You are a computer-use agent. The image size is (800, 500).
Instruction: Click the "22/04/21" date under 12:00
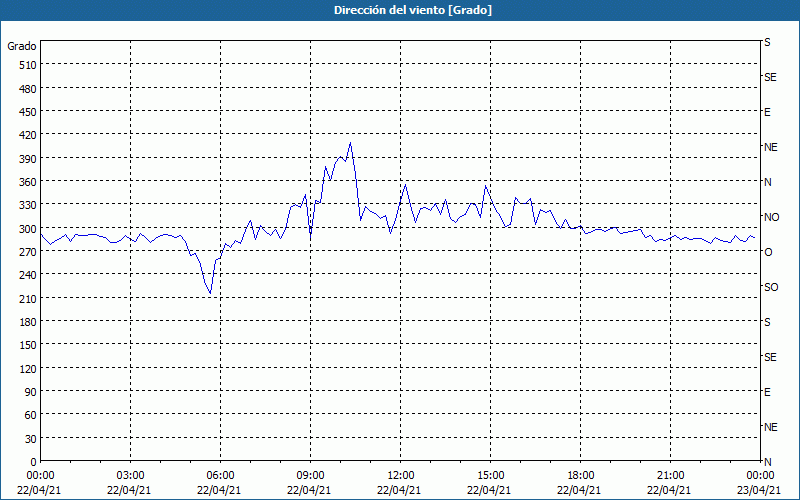(399, 490)
